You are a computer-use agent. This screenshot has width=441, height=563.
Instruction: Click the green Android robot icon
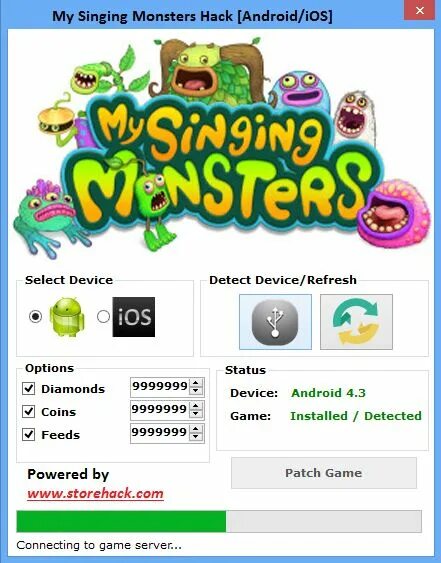[67, 317]
